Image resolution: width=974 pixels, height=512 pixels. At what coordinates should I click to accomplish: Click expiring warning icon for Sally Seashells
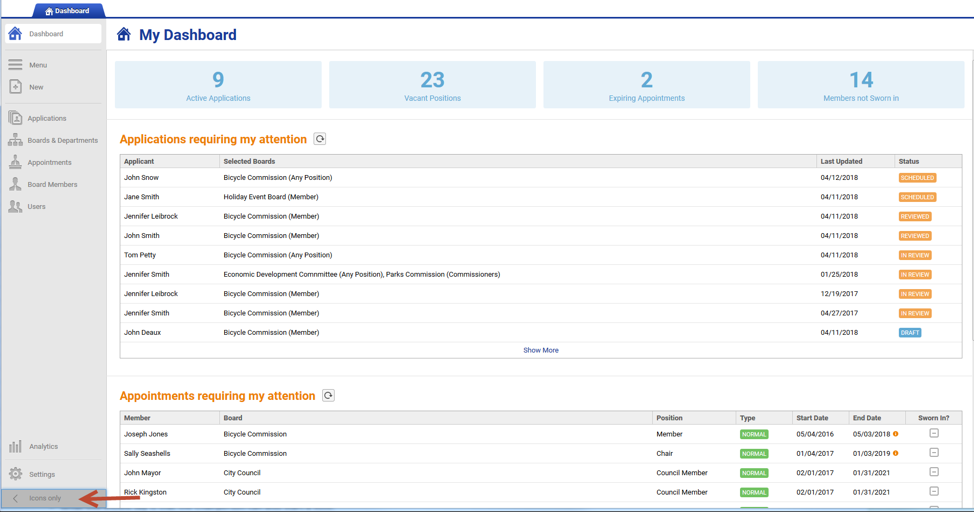(x=896, y=453)
